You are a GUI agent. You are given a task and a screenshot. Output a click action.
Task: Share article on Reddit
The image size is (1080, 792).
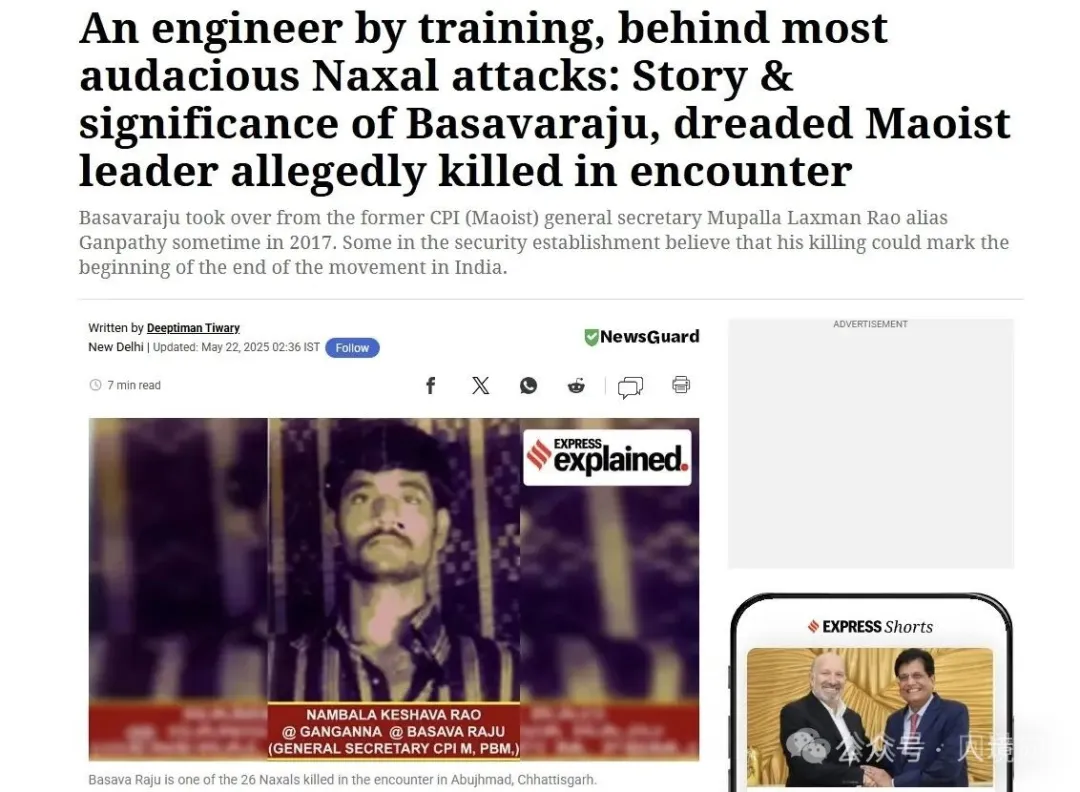pyautogui.click(x=577, y=386)
